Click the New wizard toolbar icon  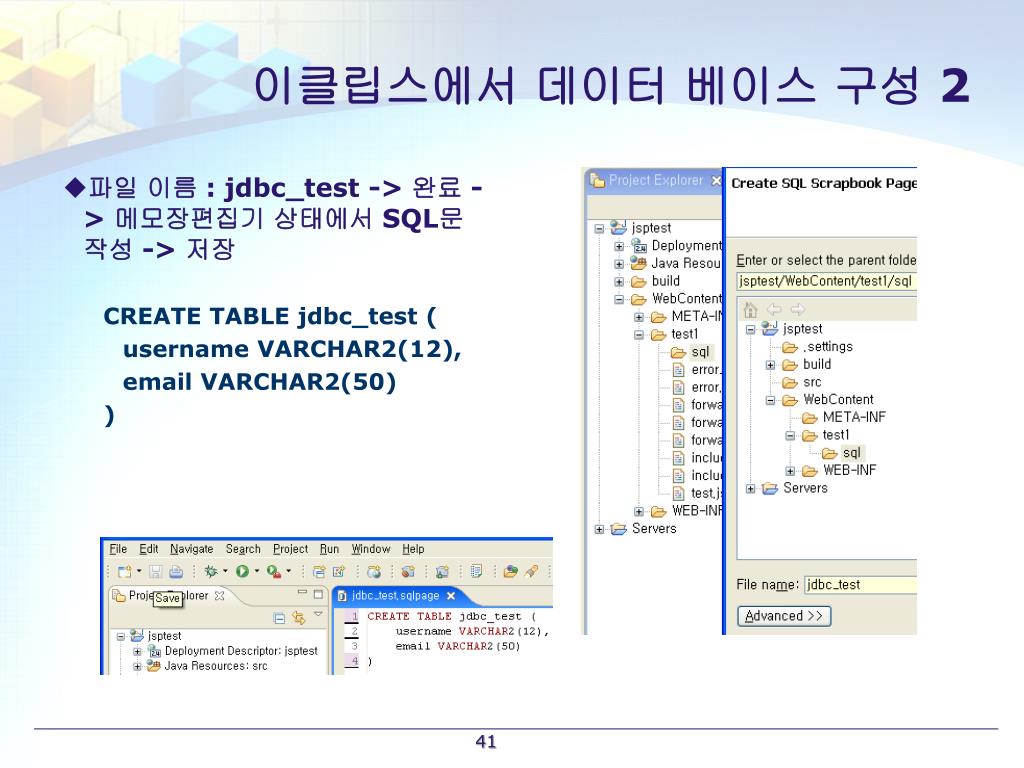[124, 571]
